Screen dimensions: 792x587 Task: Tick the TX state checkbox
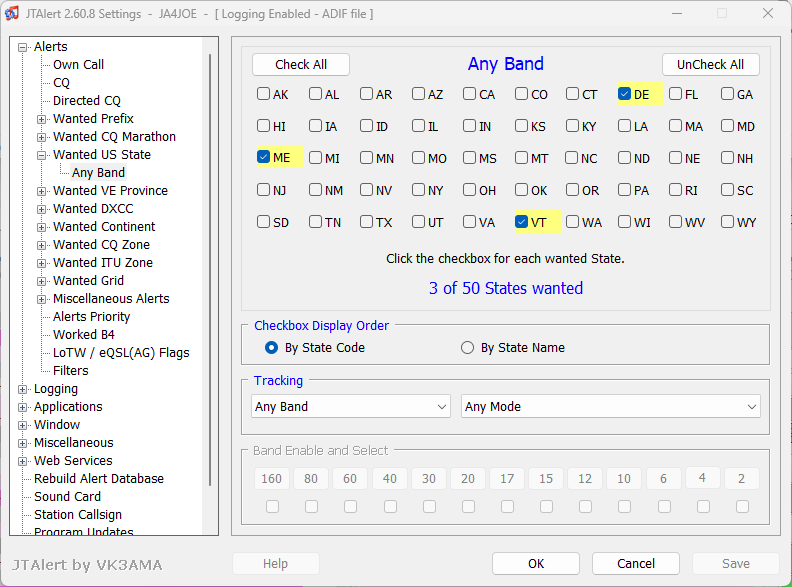click(x=366, y=222)
